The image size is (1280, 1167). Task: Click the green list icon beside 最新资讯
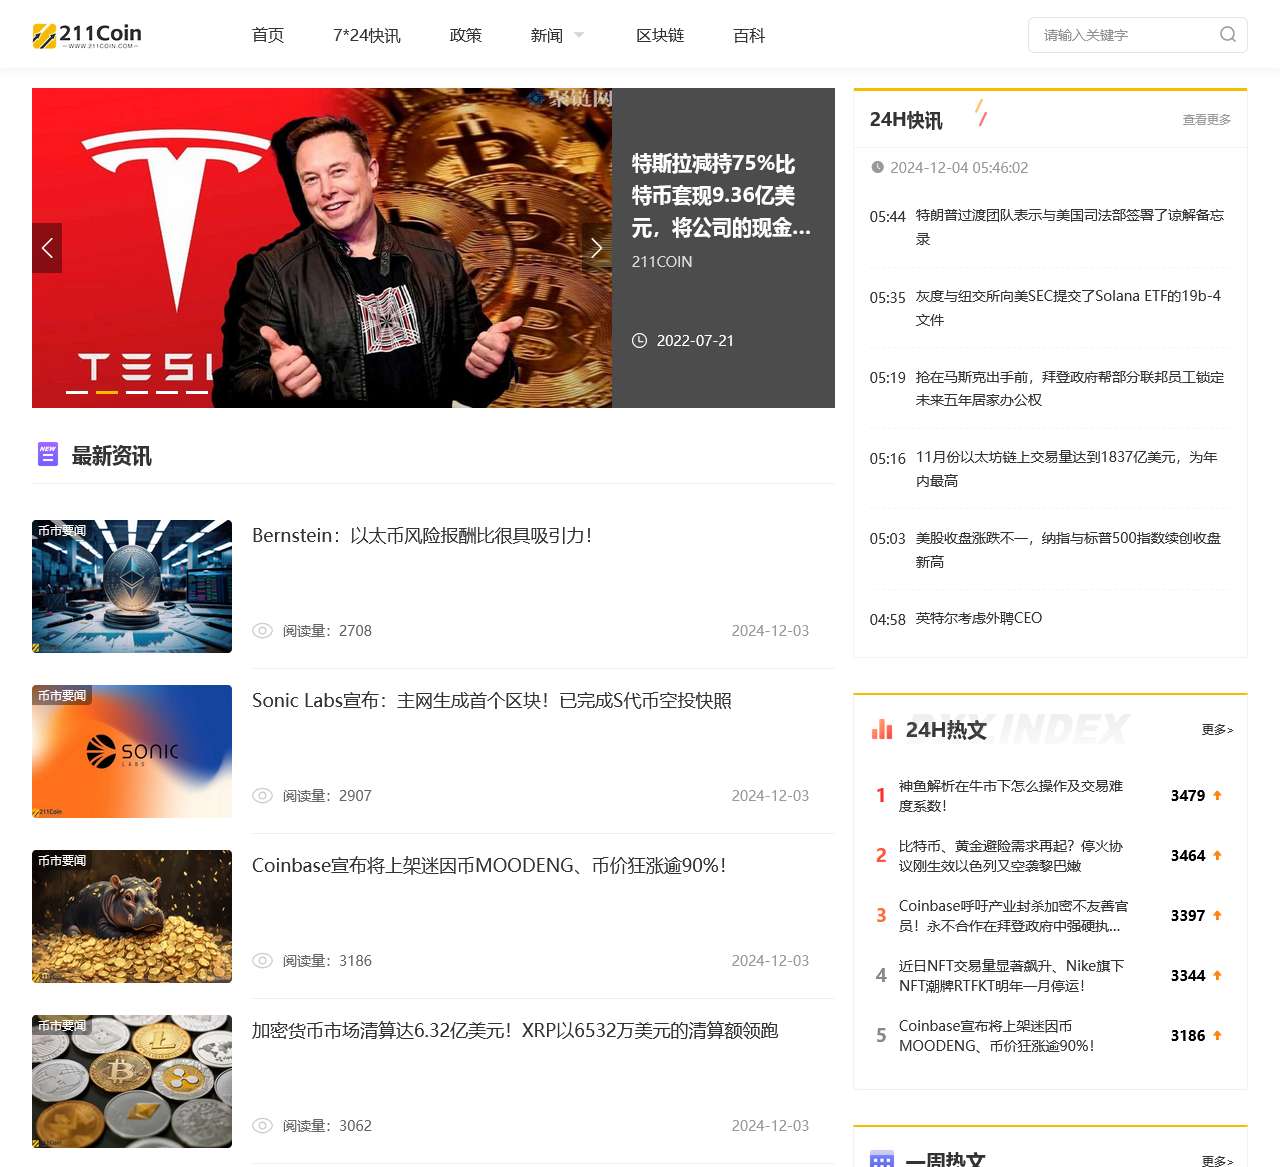tap(47, 455)
